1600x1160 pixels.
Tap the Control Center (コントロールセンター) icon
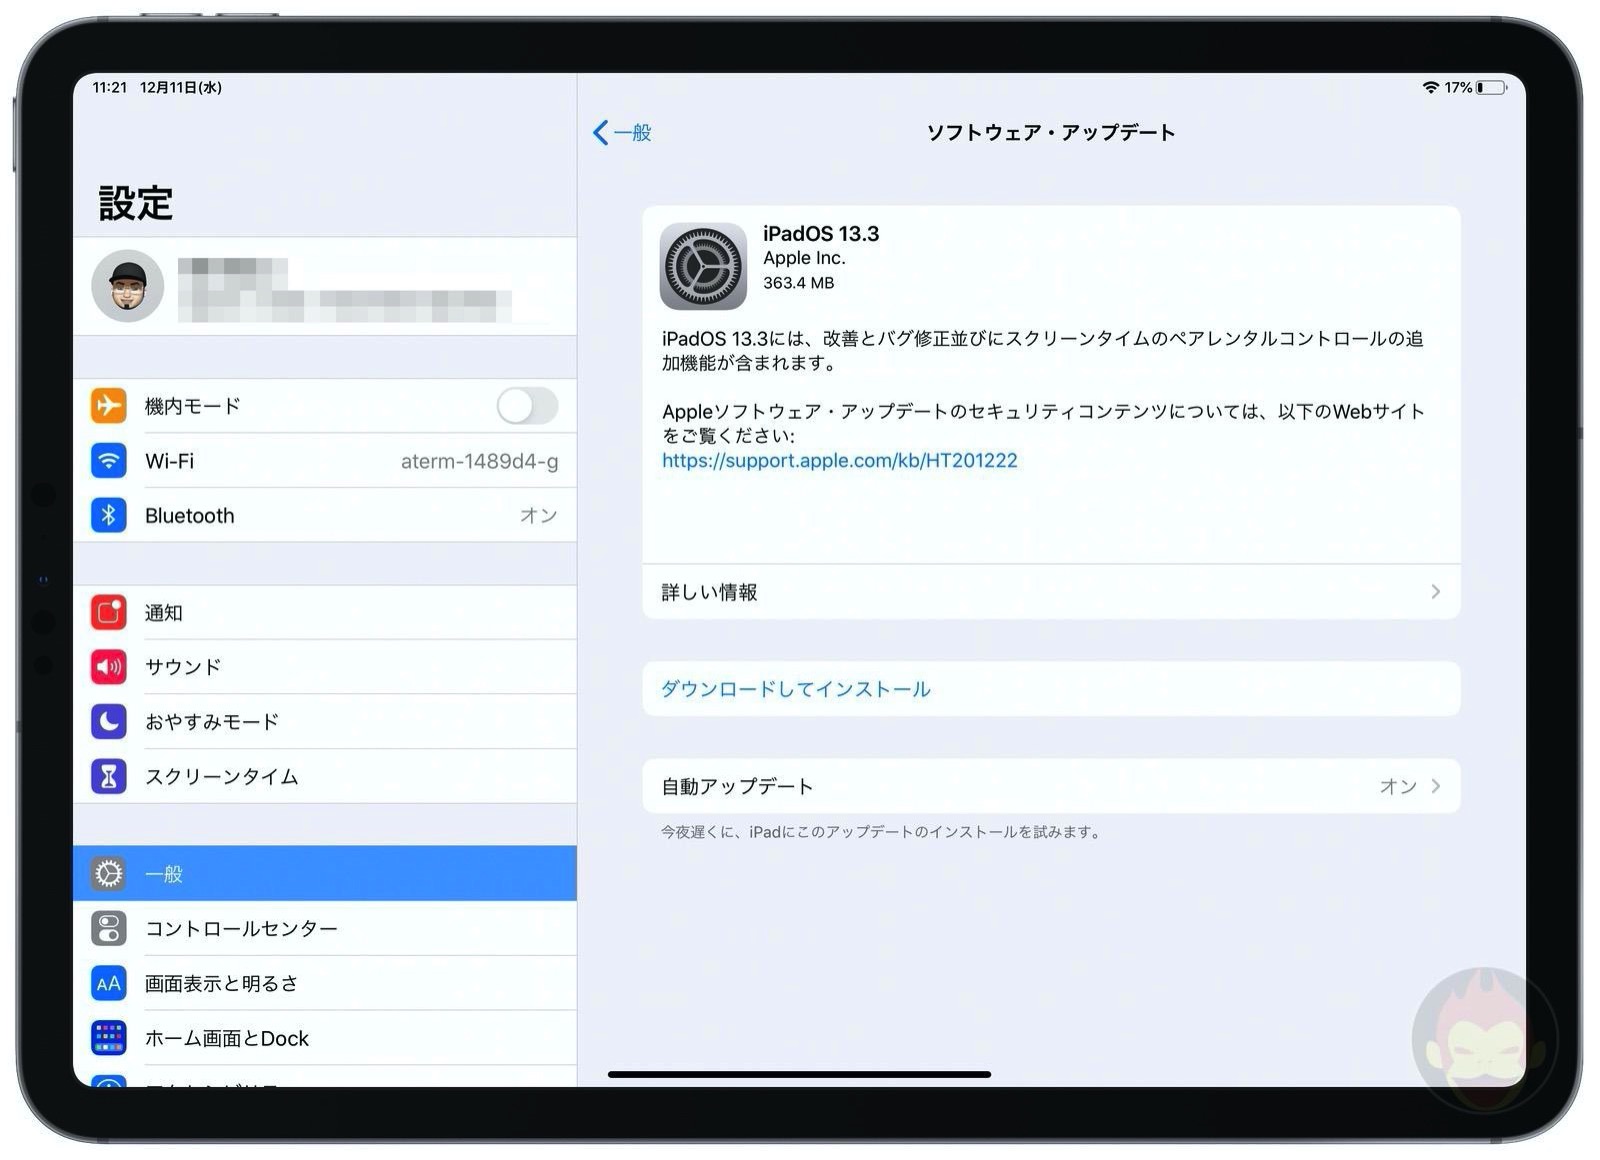(x=109, y=928)
